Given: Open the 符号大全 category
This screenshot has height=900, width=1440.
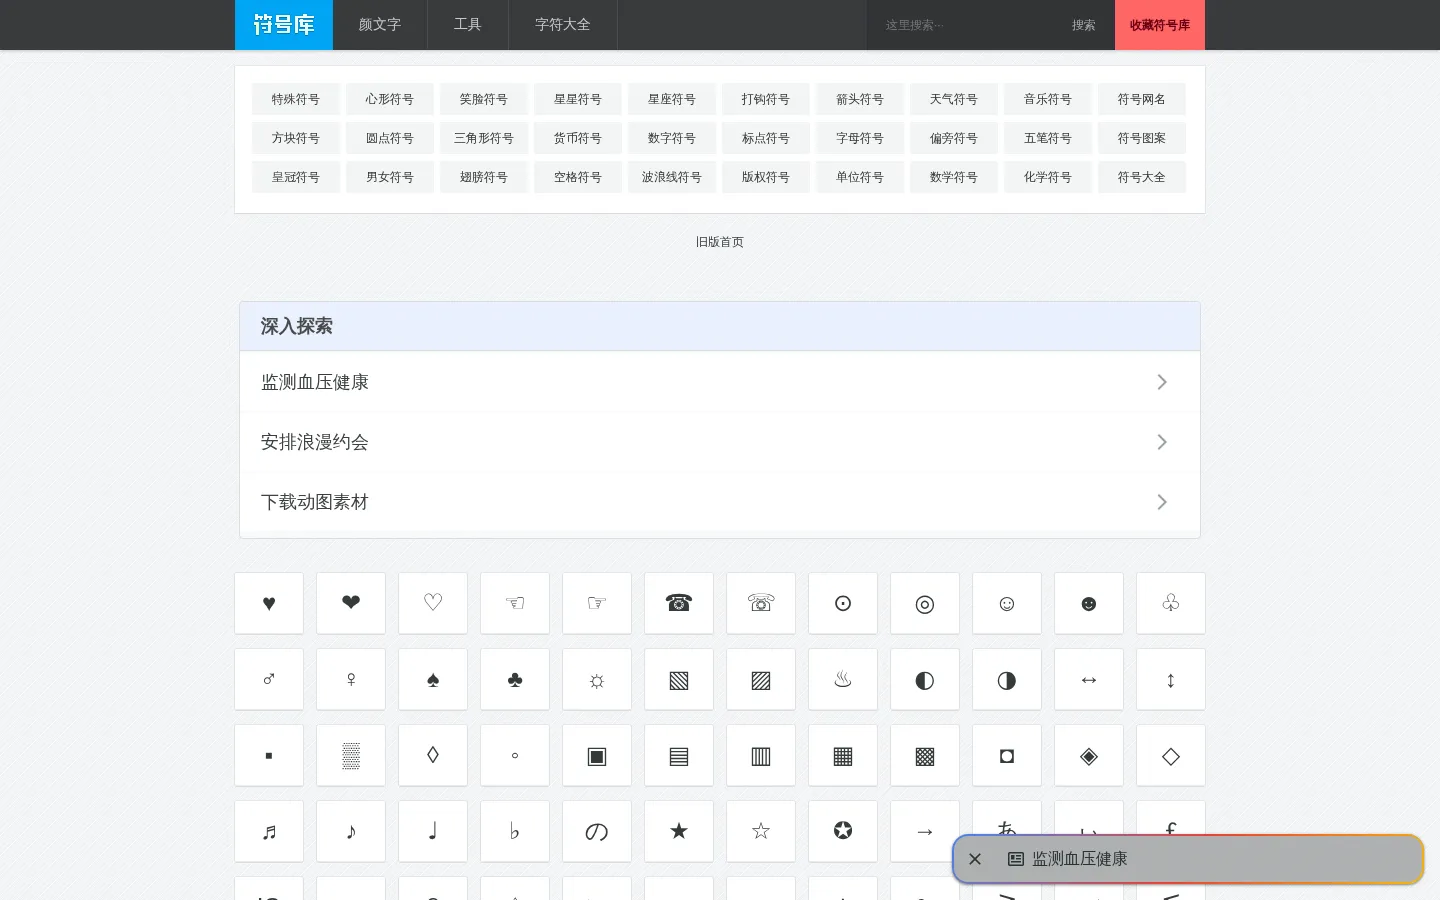Looking at the screenshot, I should [1142, 177].
